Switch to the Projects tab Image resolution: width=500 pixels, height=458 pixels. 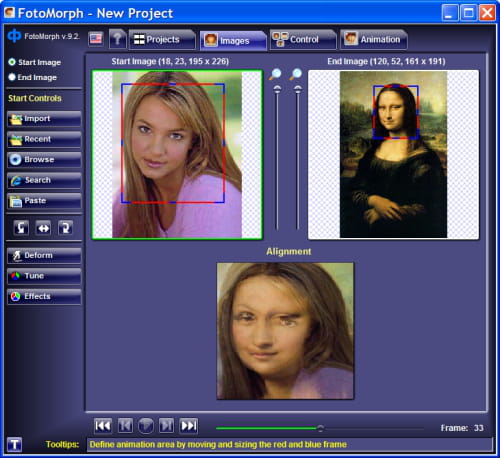pyautogui.click(x=162, y=39)
